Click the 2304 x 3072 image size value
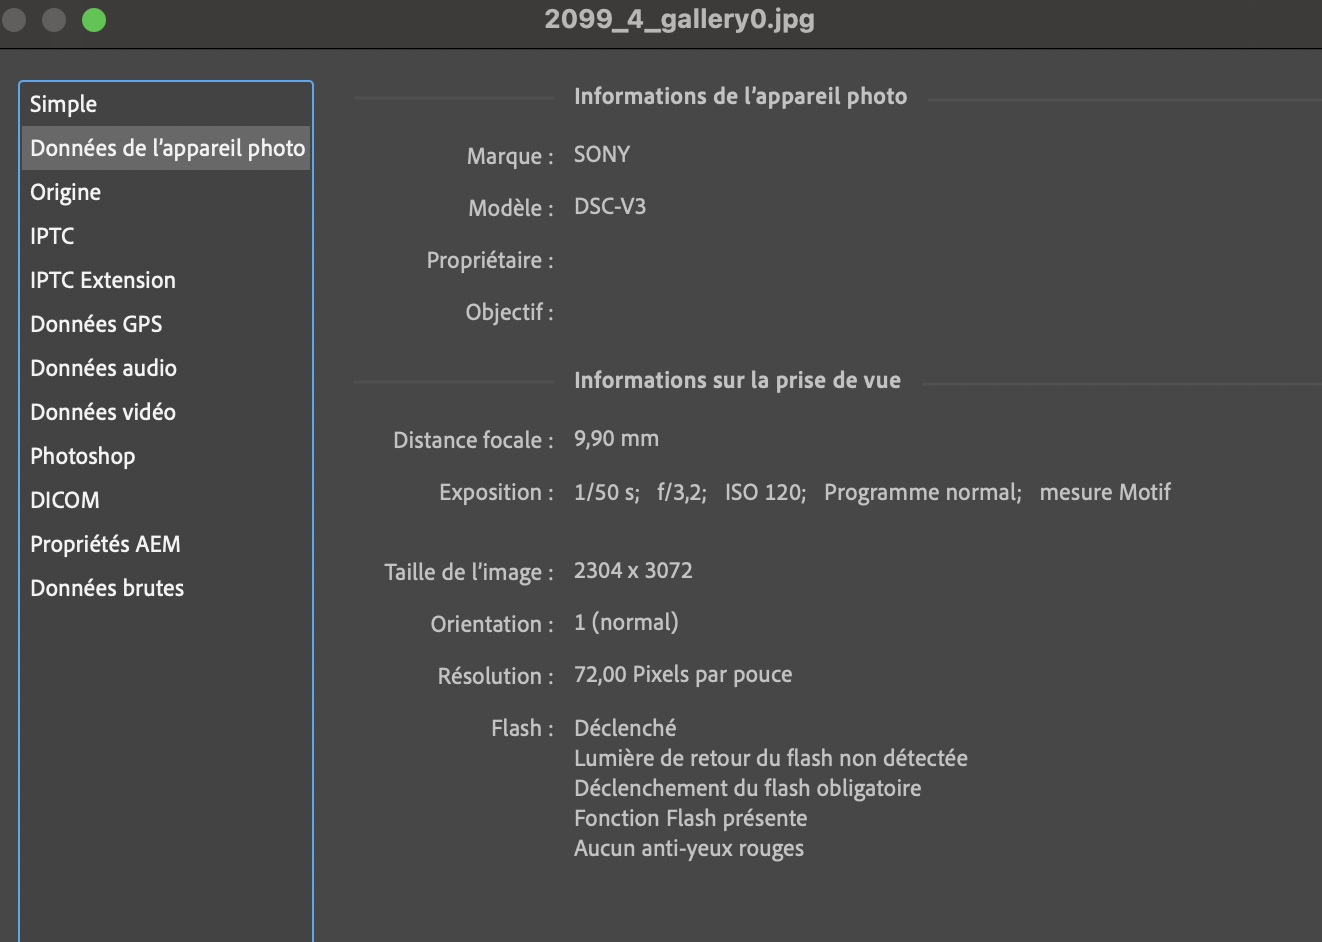 (x=632, y=571)
